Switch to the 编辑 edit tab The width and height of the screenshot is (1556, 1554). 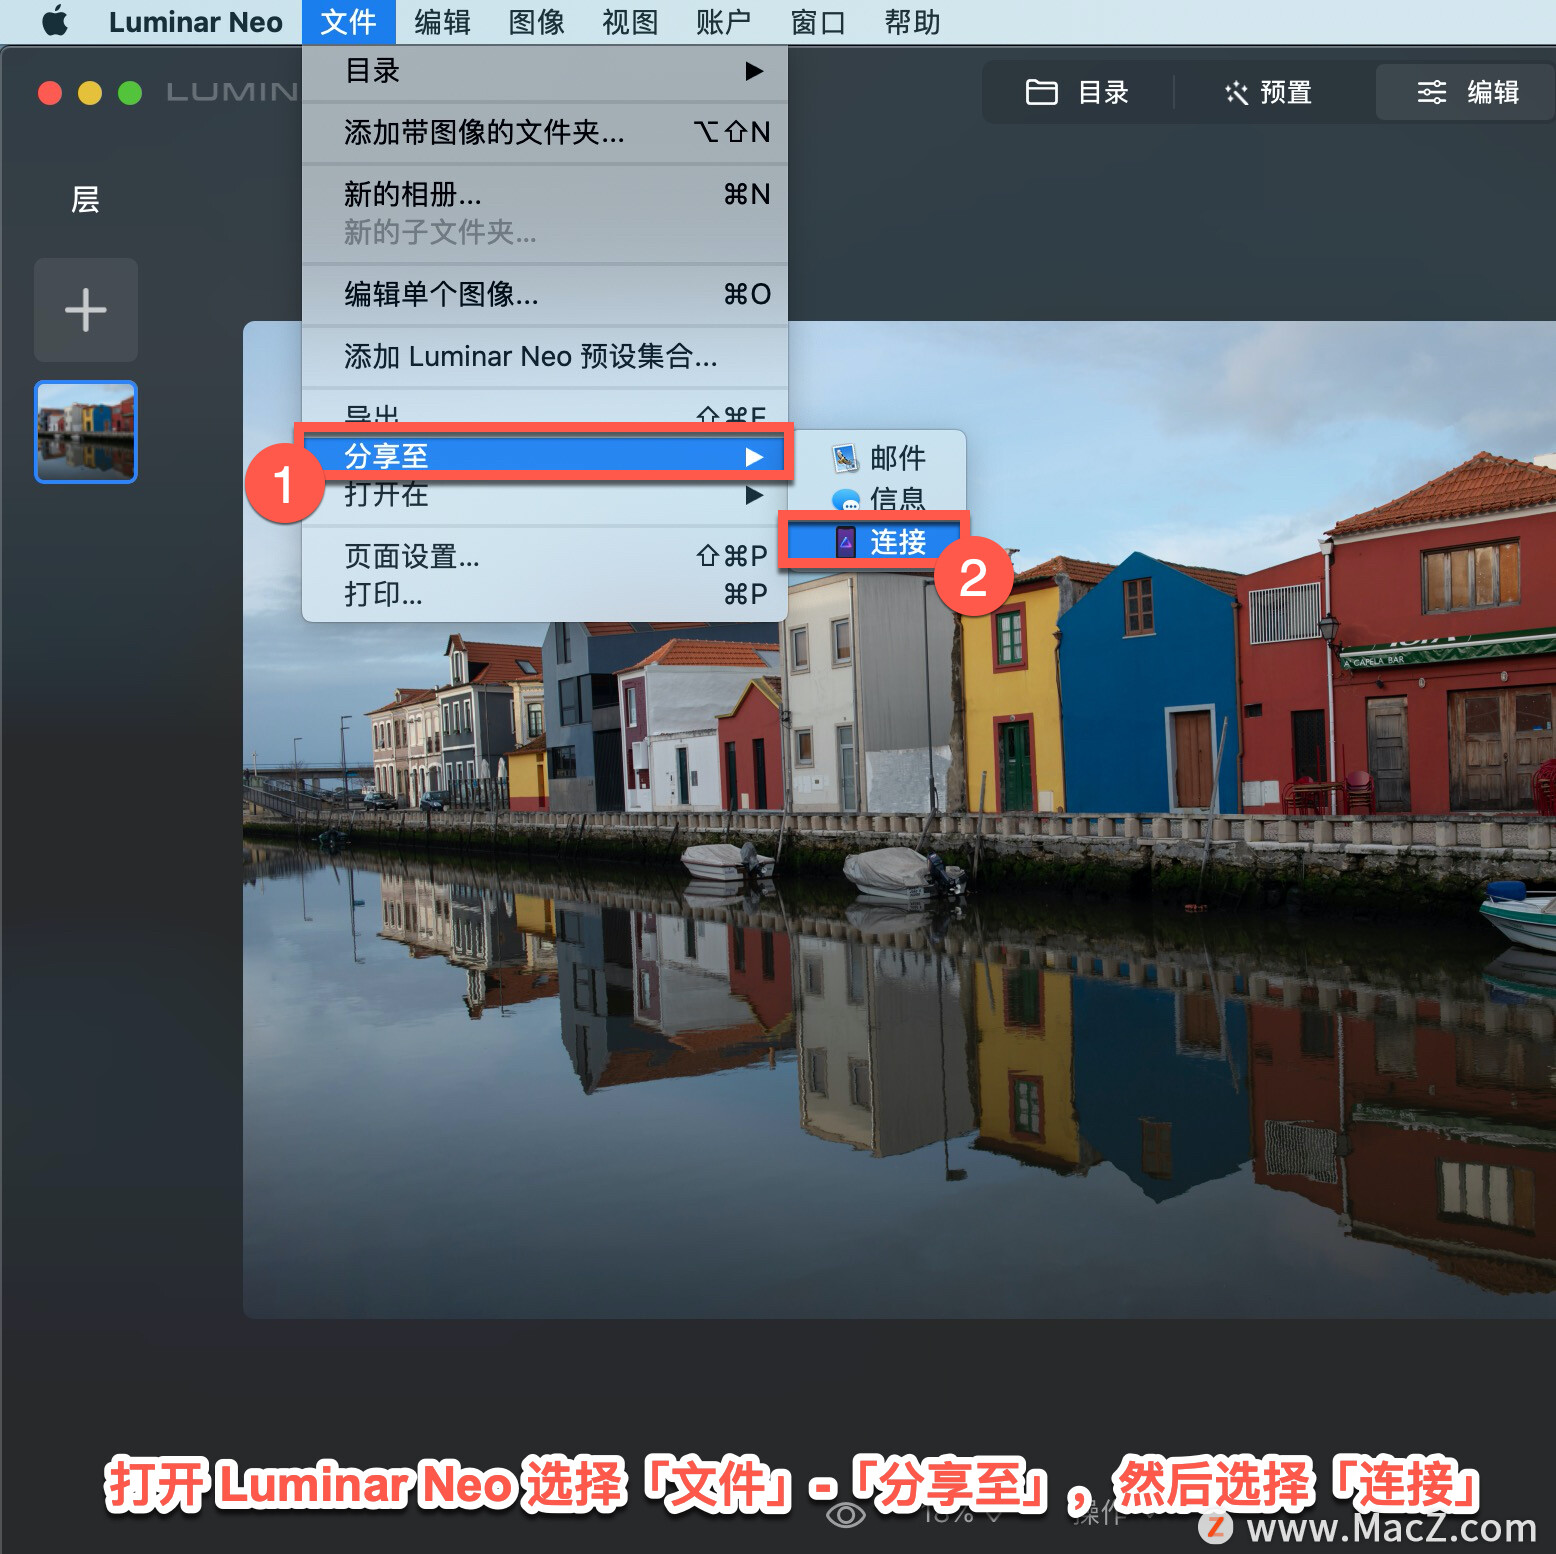[1467, 93]
